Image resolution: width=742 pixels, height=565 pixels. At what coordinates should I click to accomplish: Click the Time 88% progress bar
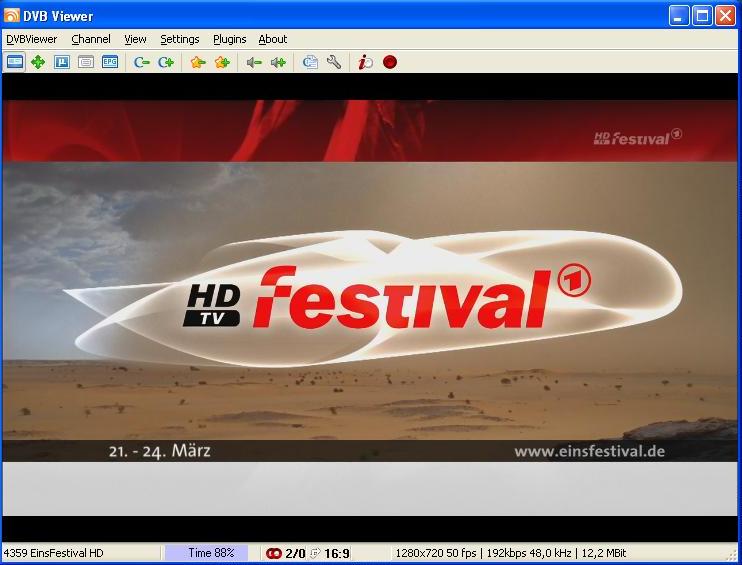(207, 553)
